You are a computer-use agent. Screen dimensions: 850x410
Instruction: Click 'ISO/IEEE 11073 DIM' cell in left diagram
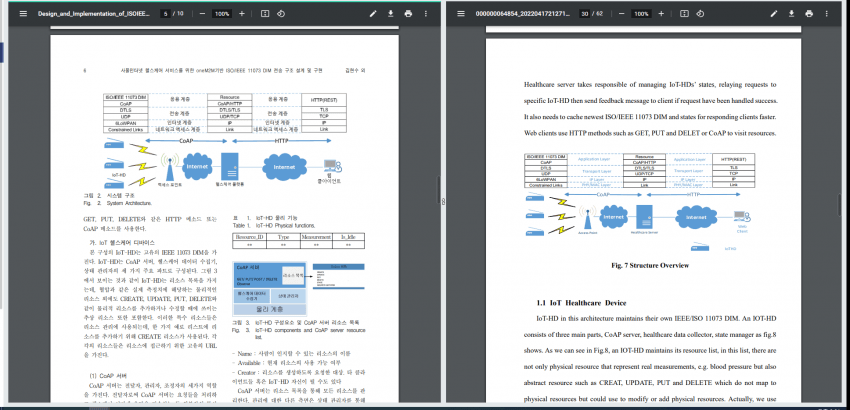(x=126, y=97)
